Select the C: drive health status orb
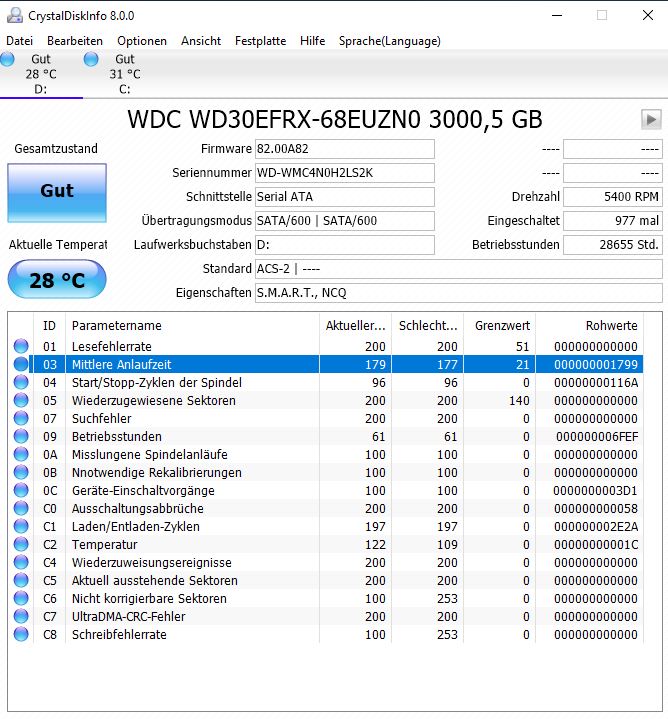Image resolution: width=668 pixels, height=719 pixels. point(91,59)
